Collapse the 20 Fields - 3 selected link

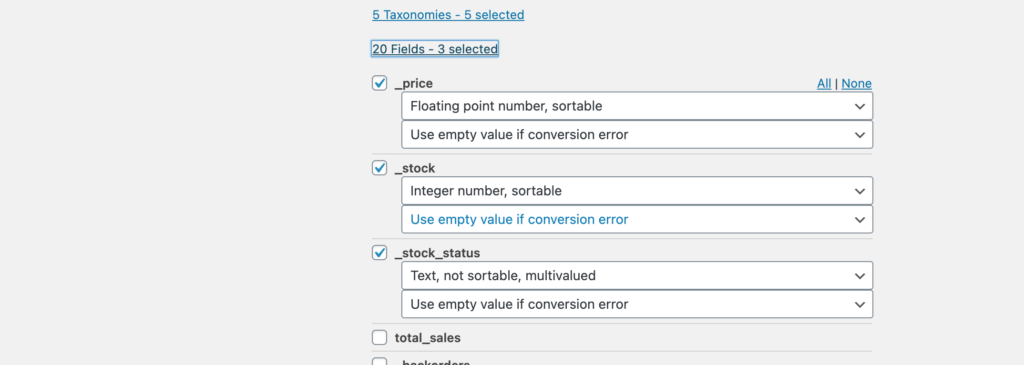click(x=435, y=49)
